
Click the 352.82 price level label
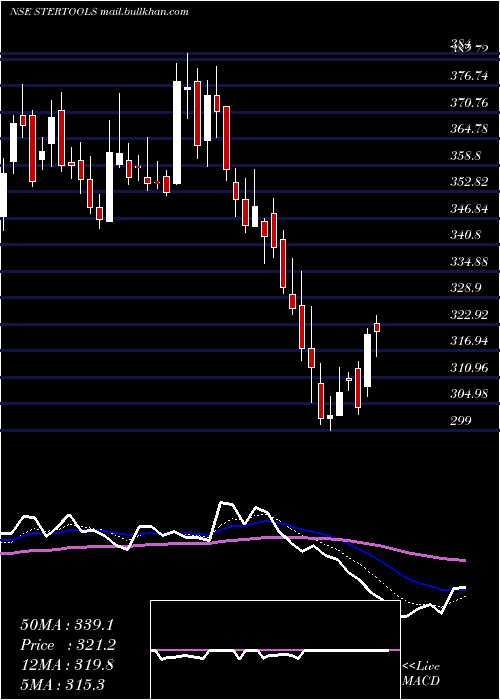[x=469, y=182]
